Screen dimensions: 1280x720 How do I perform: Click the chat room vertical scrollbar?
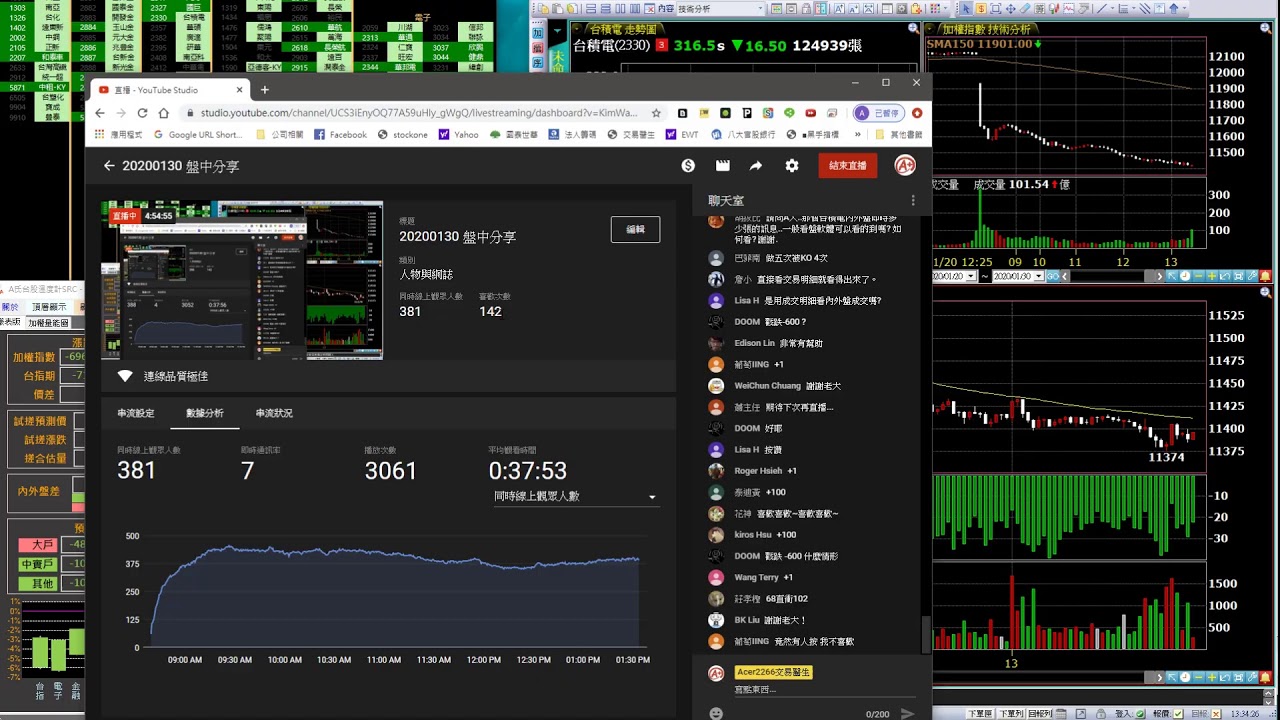[x=925, y=634]
